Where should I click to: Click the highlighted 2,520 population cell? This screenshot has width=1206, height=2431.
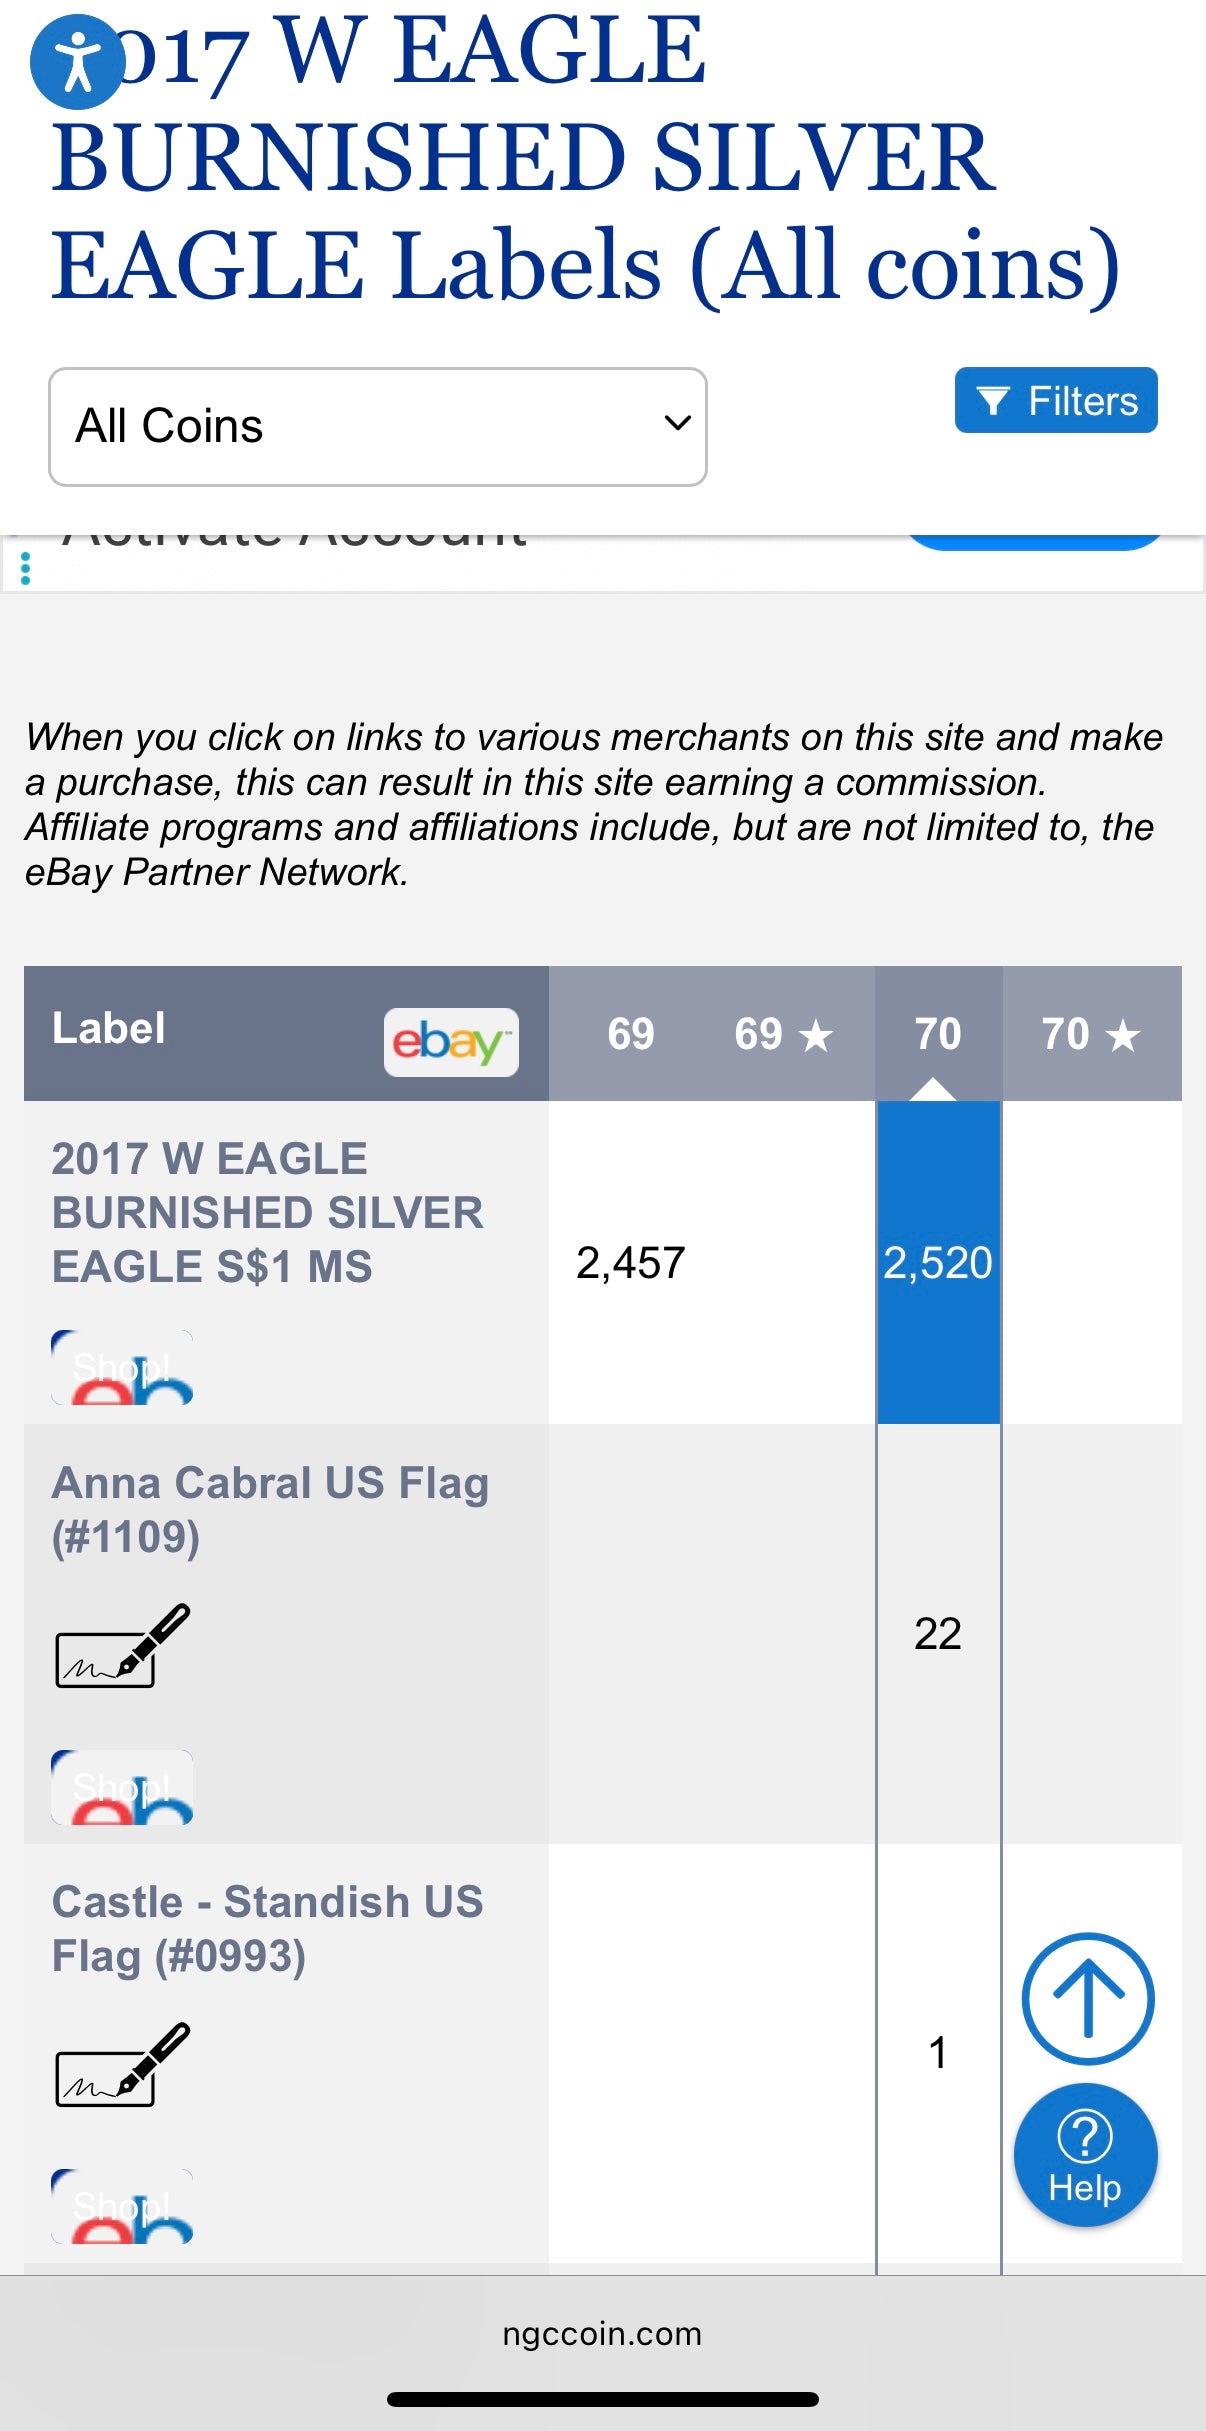(938, 1263)
